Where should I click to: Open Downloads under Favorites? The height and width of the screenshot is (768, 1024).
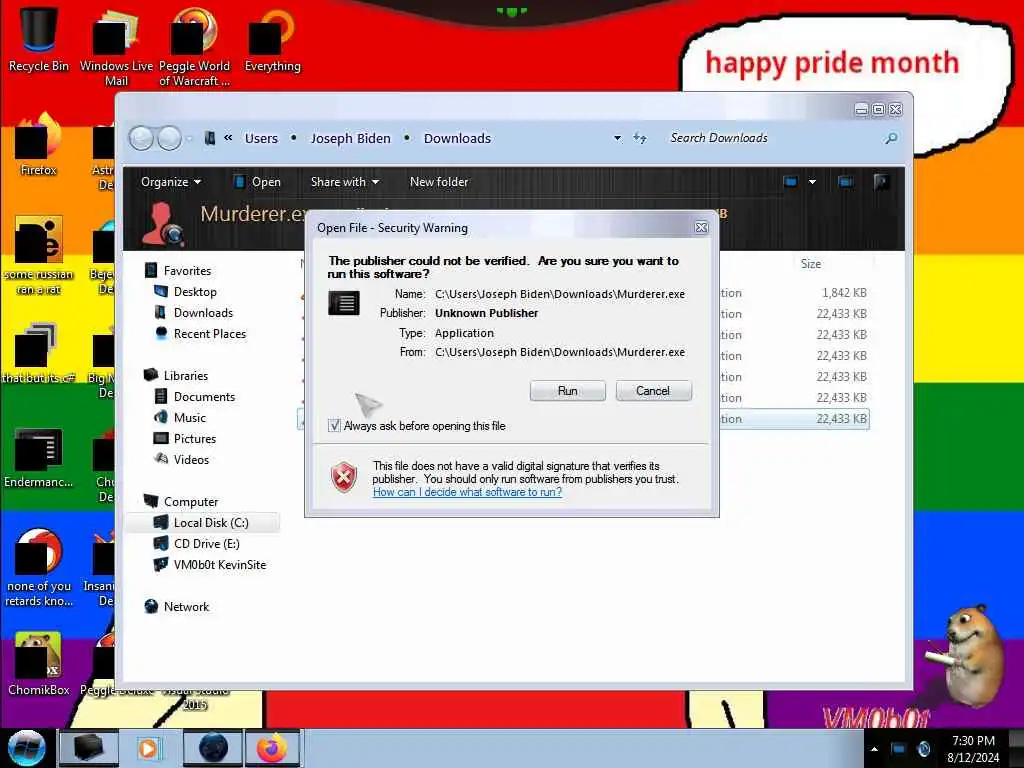pyautogui.click(x=203, y=313)
